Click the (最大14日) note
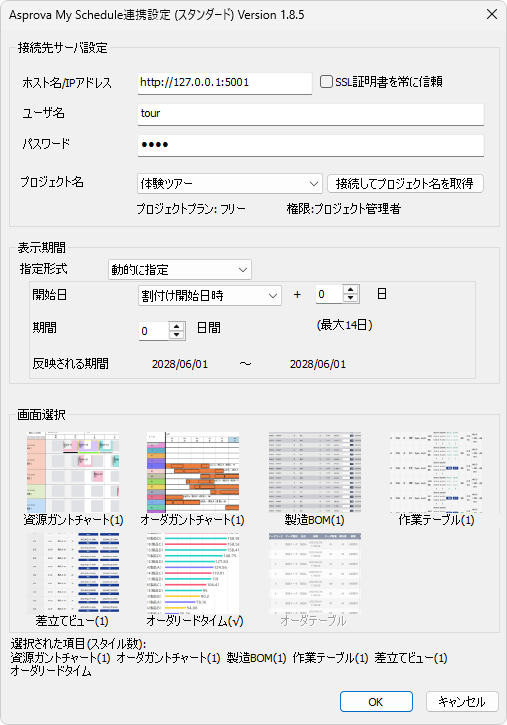507x725 pixels. point(344,325)
